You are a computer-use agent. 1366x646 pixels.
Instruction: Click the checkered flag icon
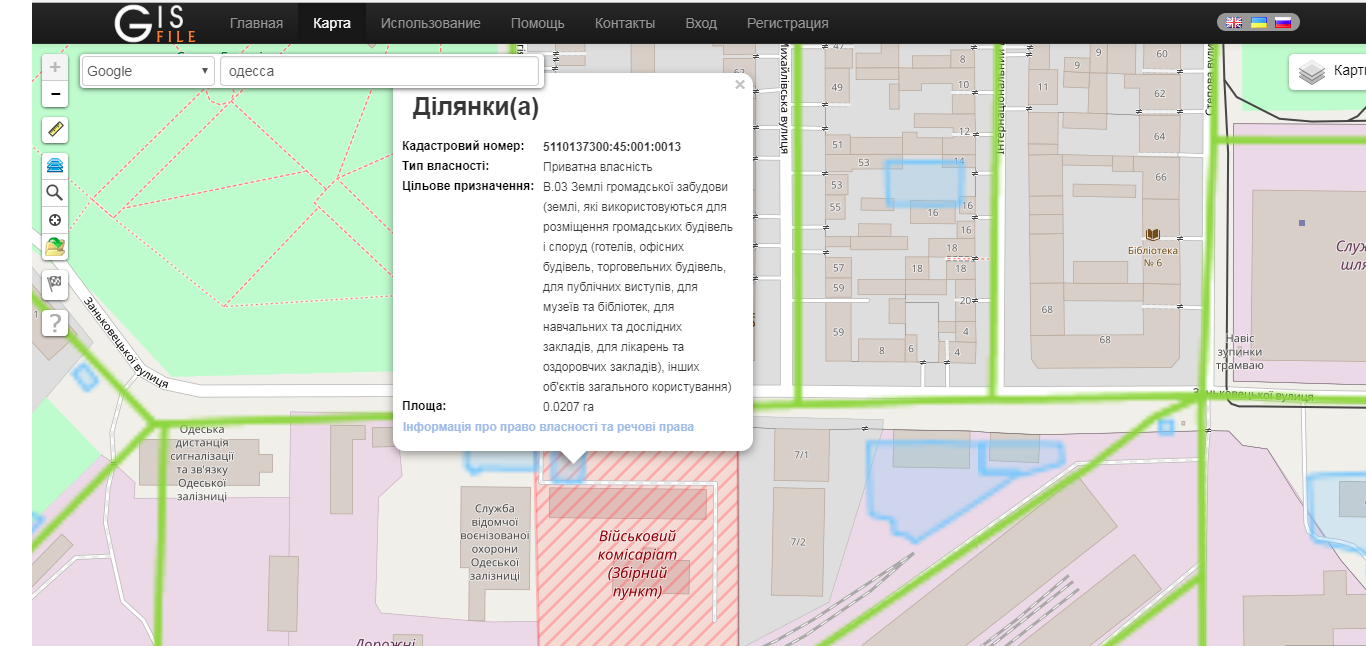tap(55, 284)
